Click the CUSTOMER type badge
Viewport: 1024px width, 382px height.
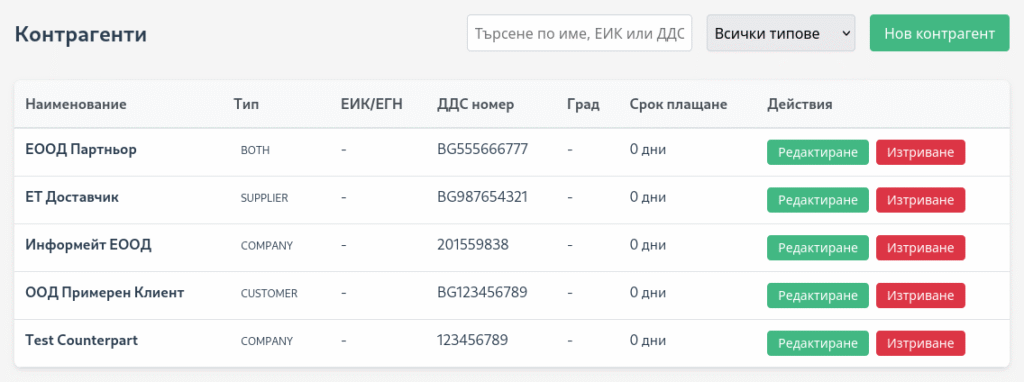click(x=269, y=293)
